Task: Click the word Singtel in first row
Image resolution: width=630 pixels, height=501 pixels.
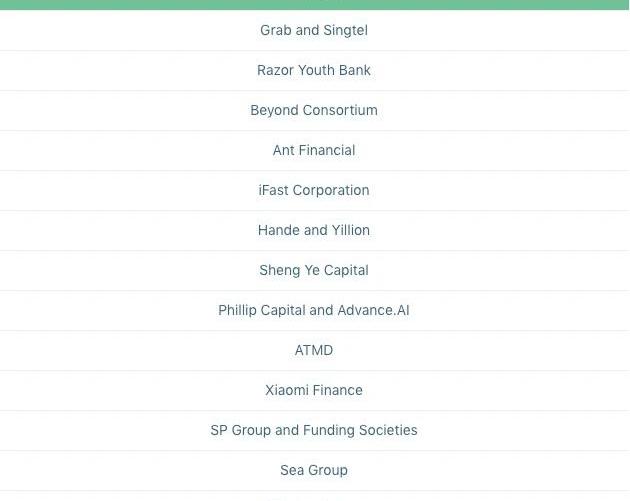Action: 346,31
